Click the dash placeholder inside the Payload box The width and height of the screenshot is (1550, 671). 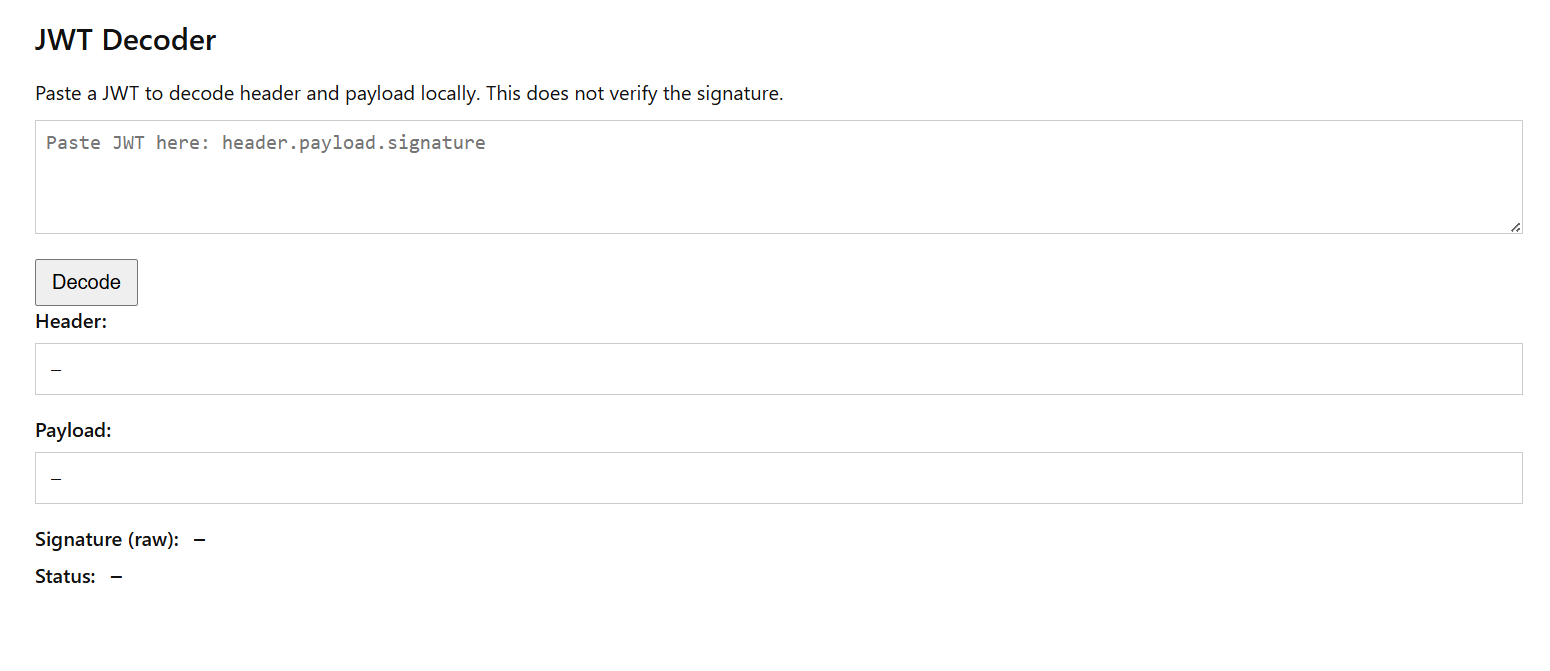56,479
